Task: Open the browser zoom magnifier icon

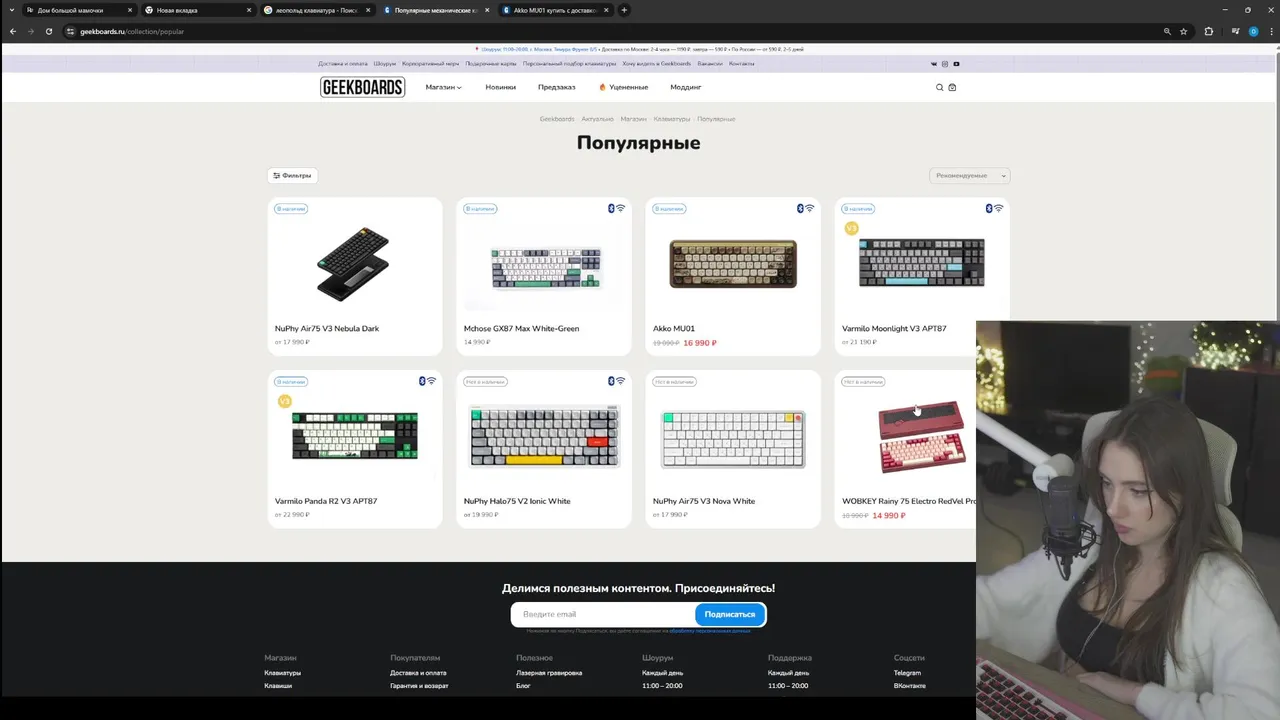Action: pyautogui.click(x=1167, y=31)
